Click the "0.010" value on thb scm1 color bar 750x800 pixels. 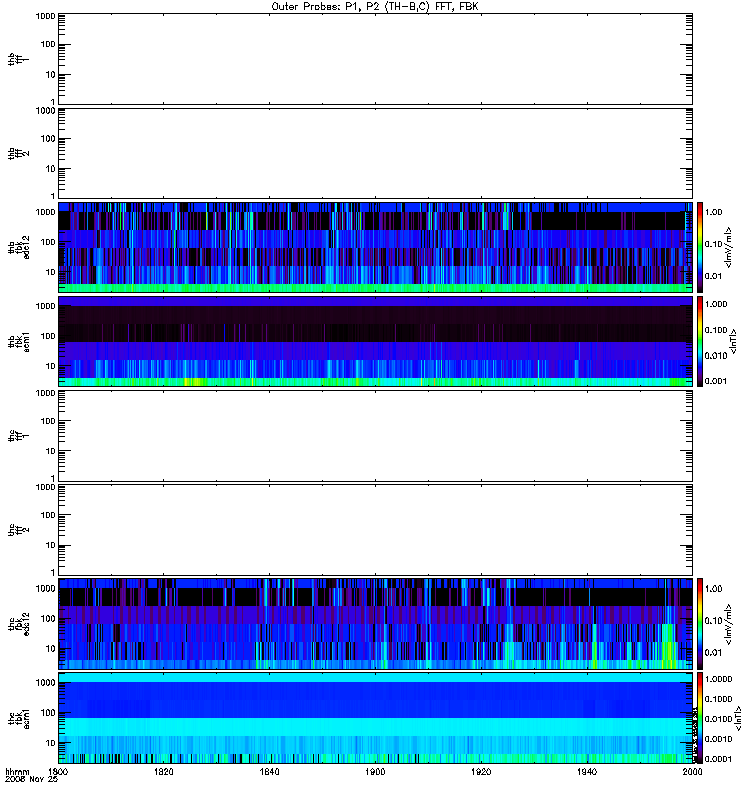click(x=716, y=356)
